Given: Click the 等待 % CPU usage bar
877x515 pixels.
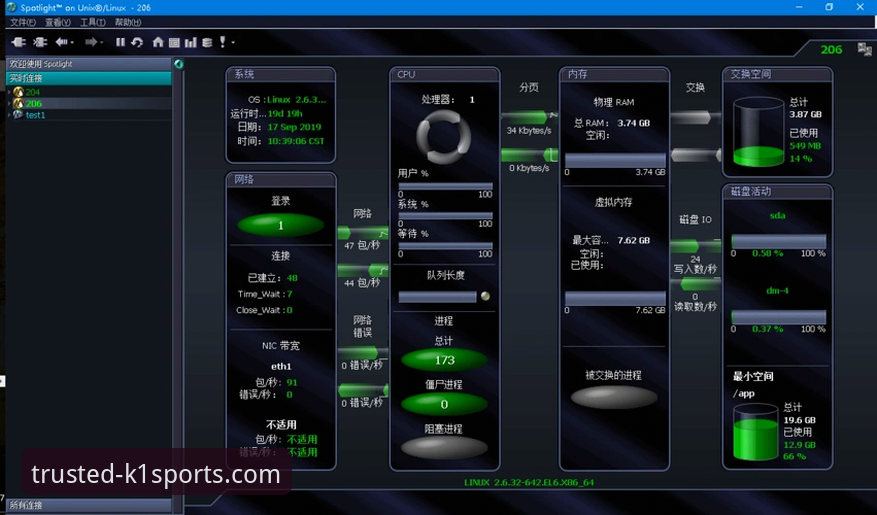Looking at the screenshot, I should [446, 245].
